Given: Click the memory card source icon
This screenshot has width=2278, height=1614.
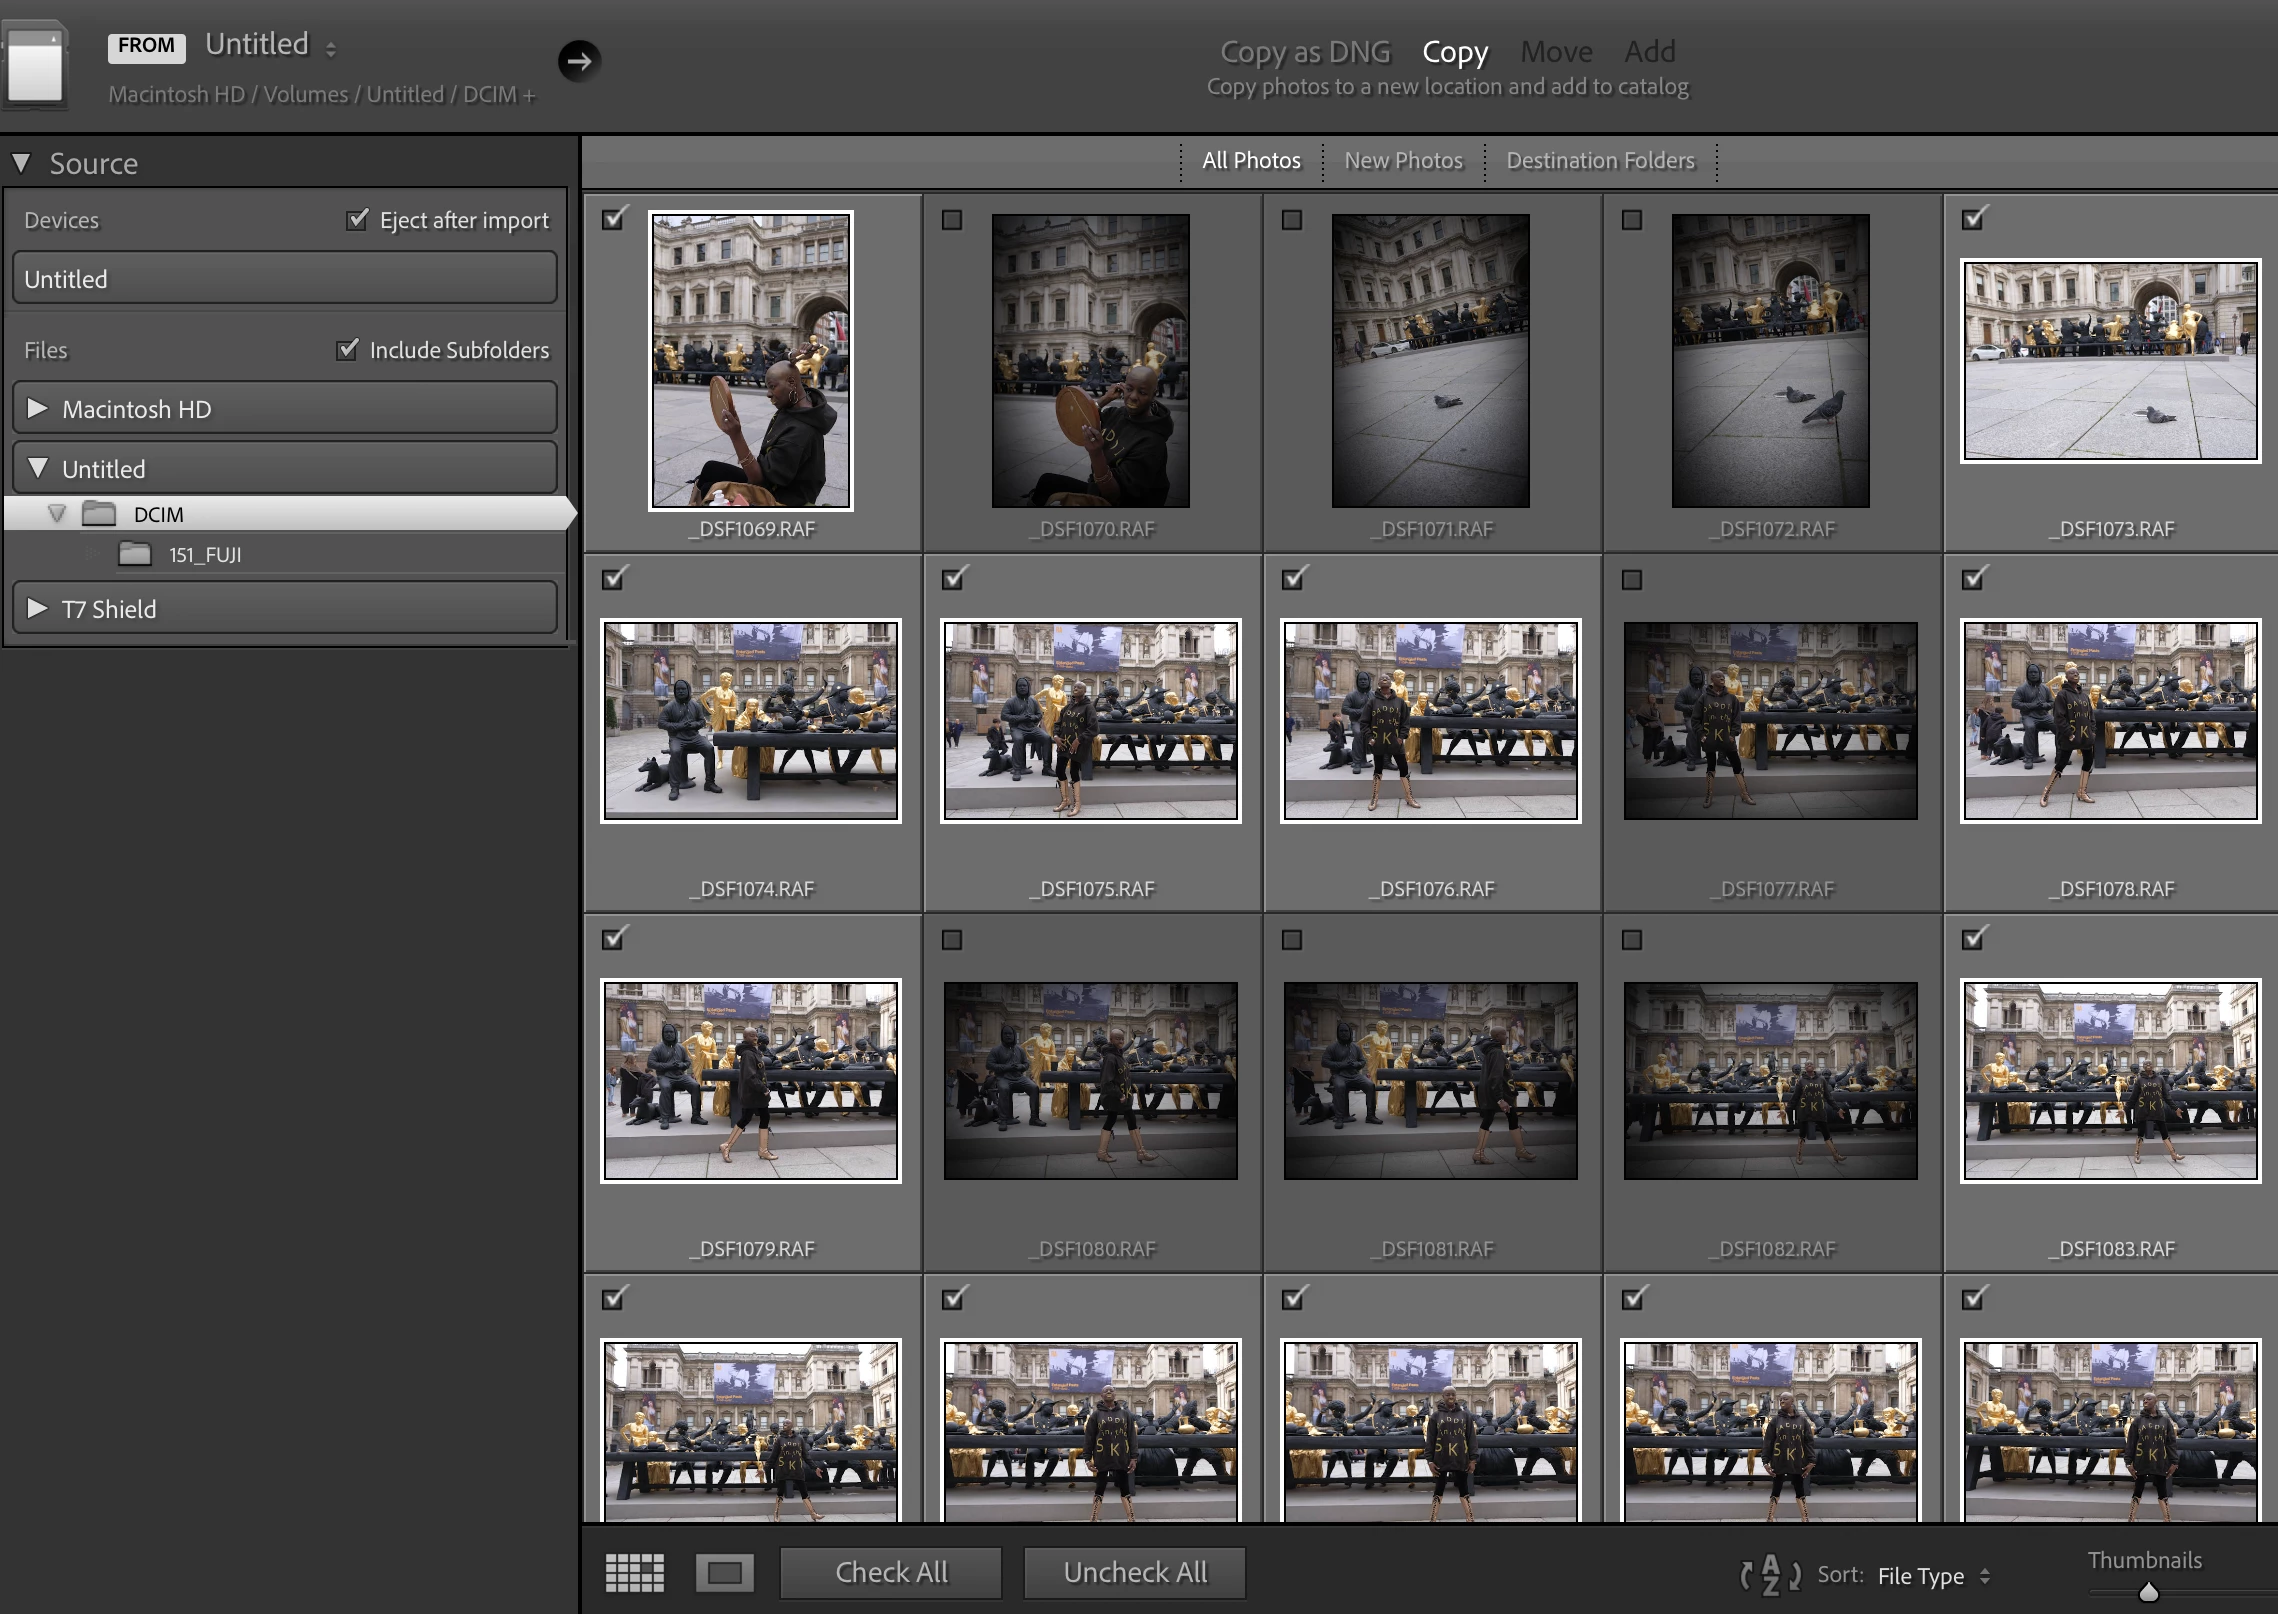Looking at the screenshot, I should coord(36,66).
